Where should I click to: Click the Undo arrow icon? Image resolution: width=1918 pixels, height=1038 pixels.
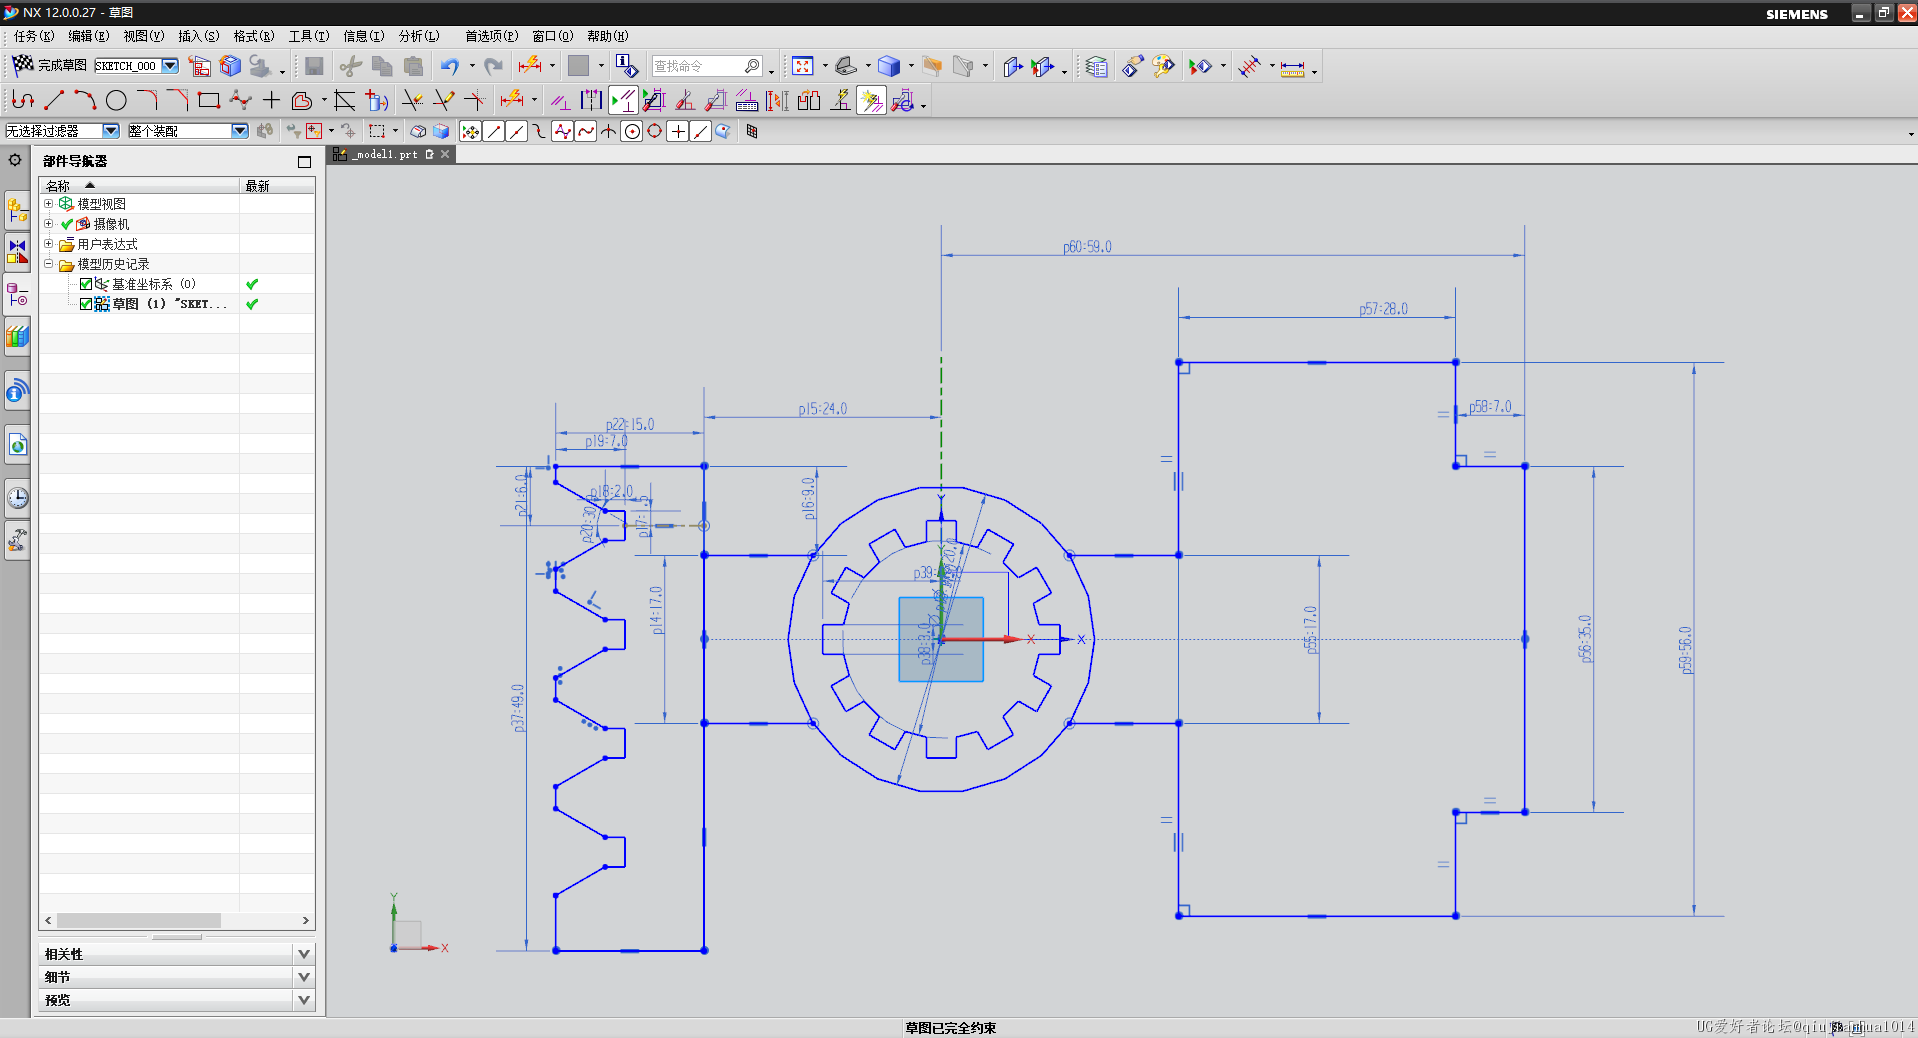(x=450, y=66)
